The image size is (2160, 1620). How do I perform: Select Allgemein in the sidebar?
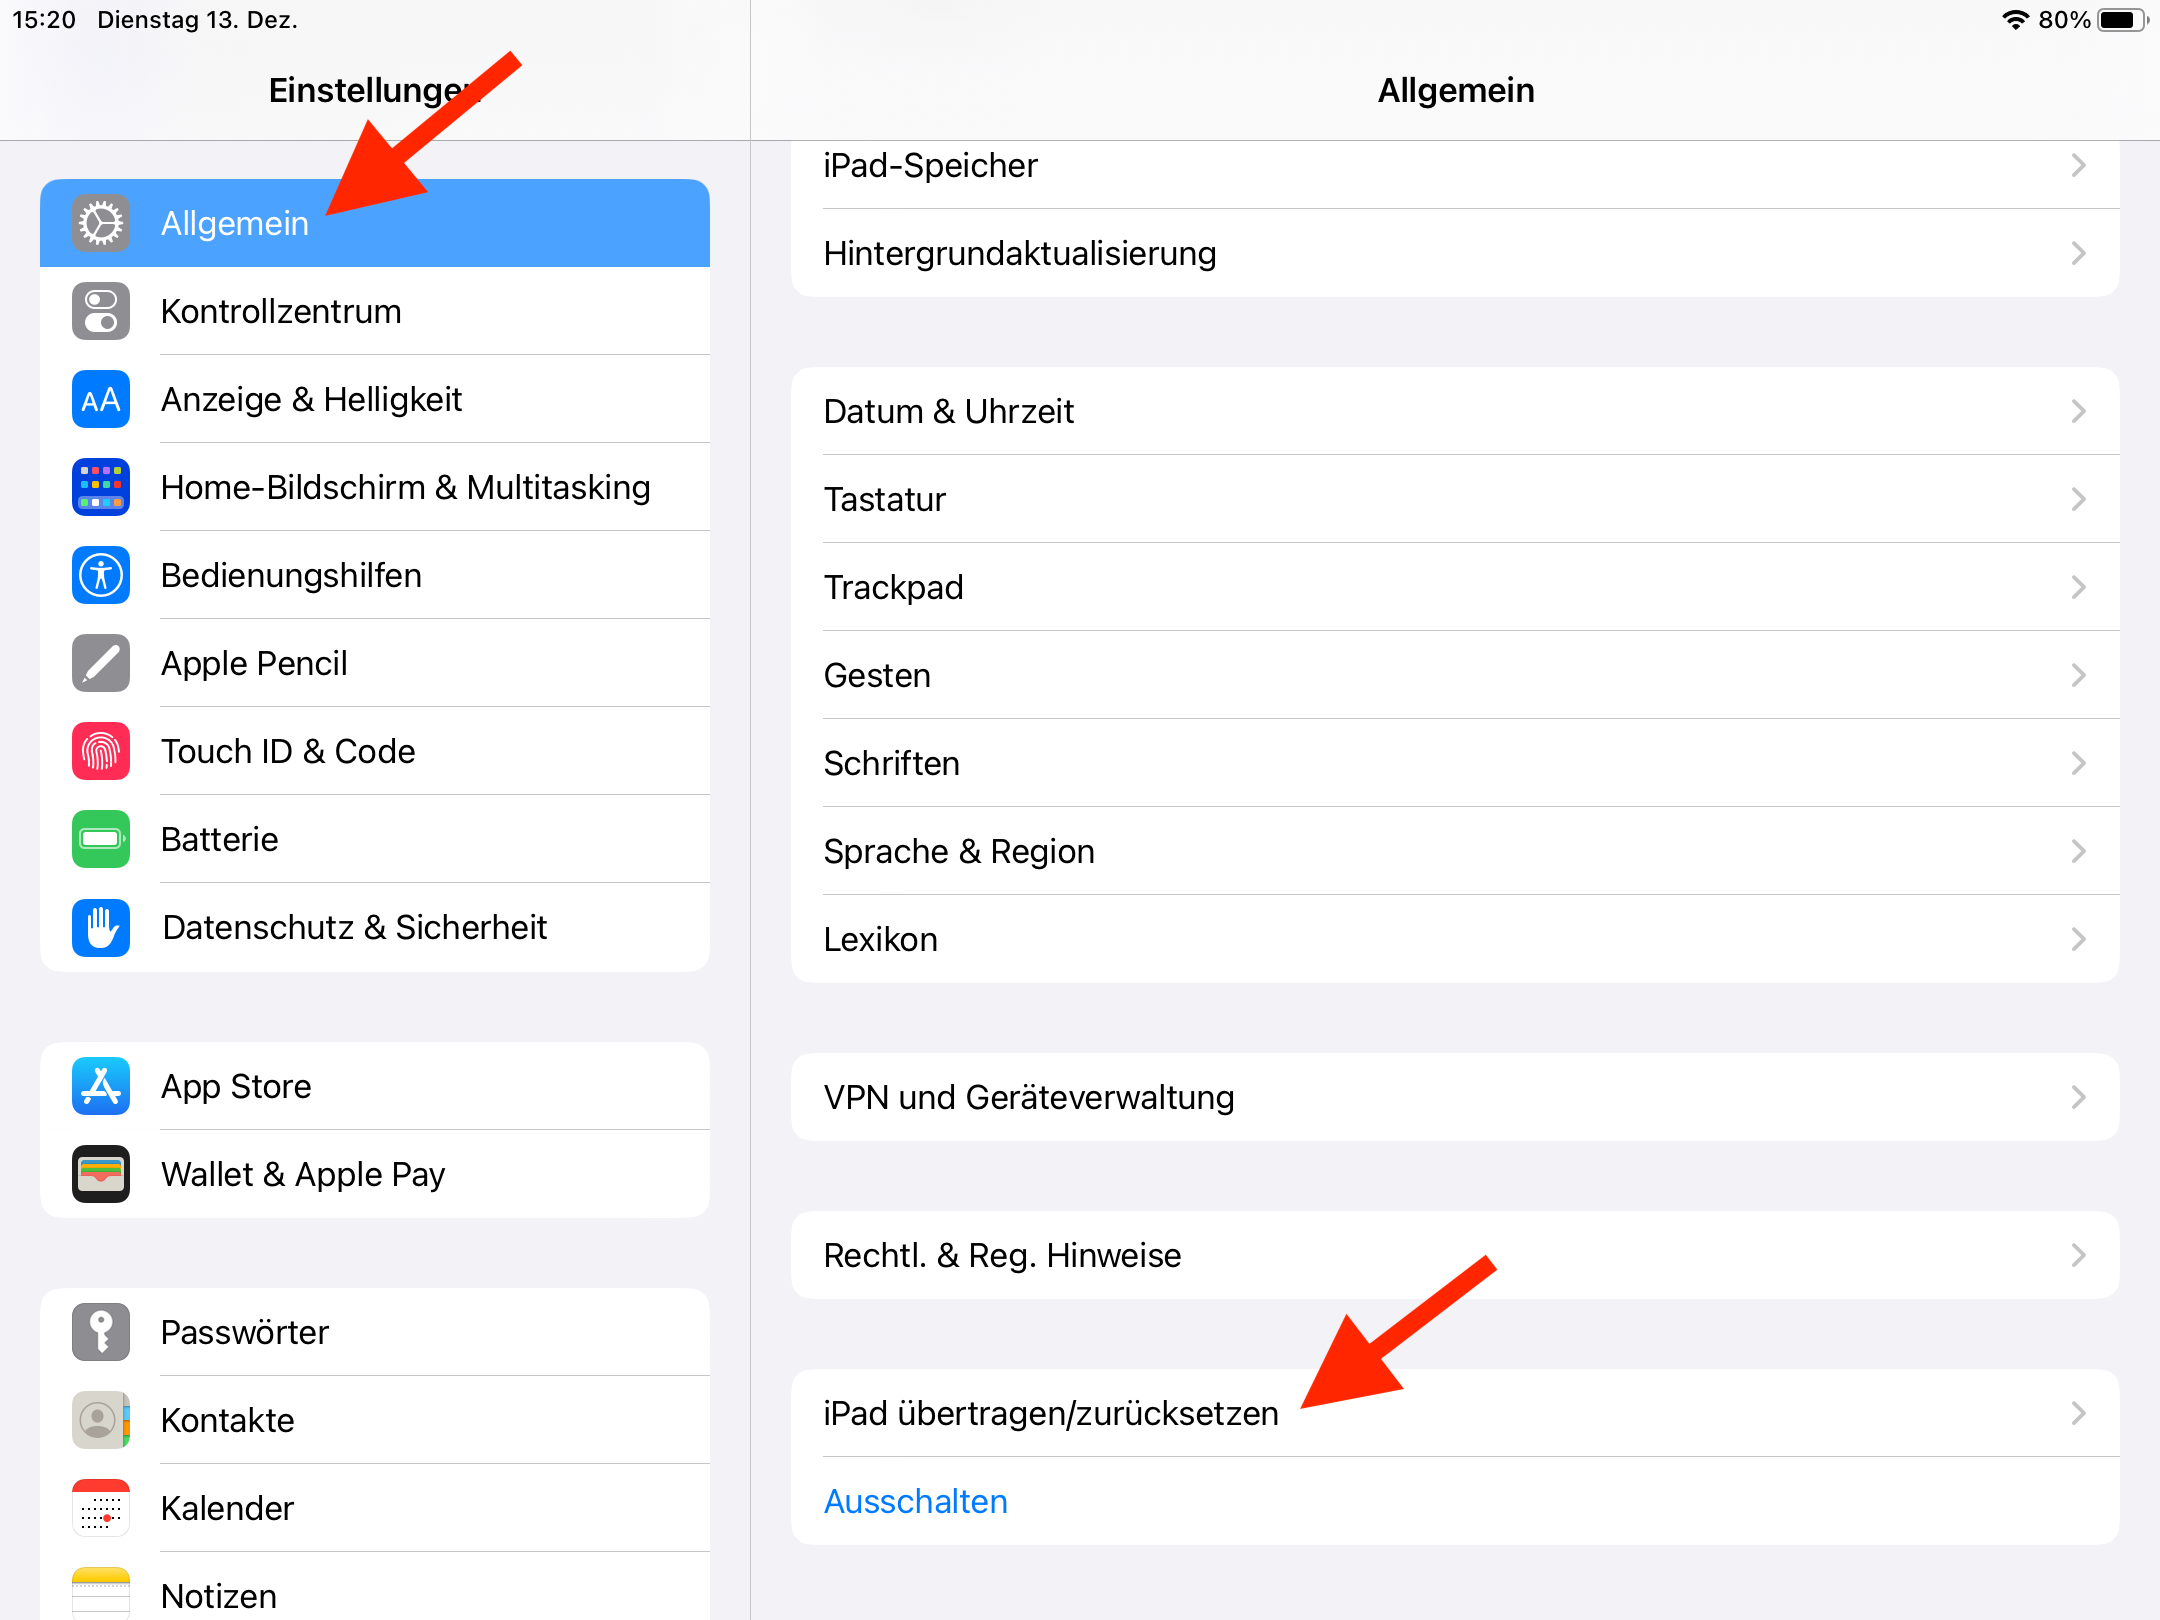pos(236,223)
